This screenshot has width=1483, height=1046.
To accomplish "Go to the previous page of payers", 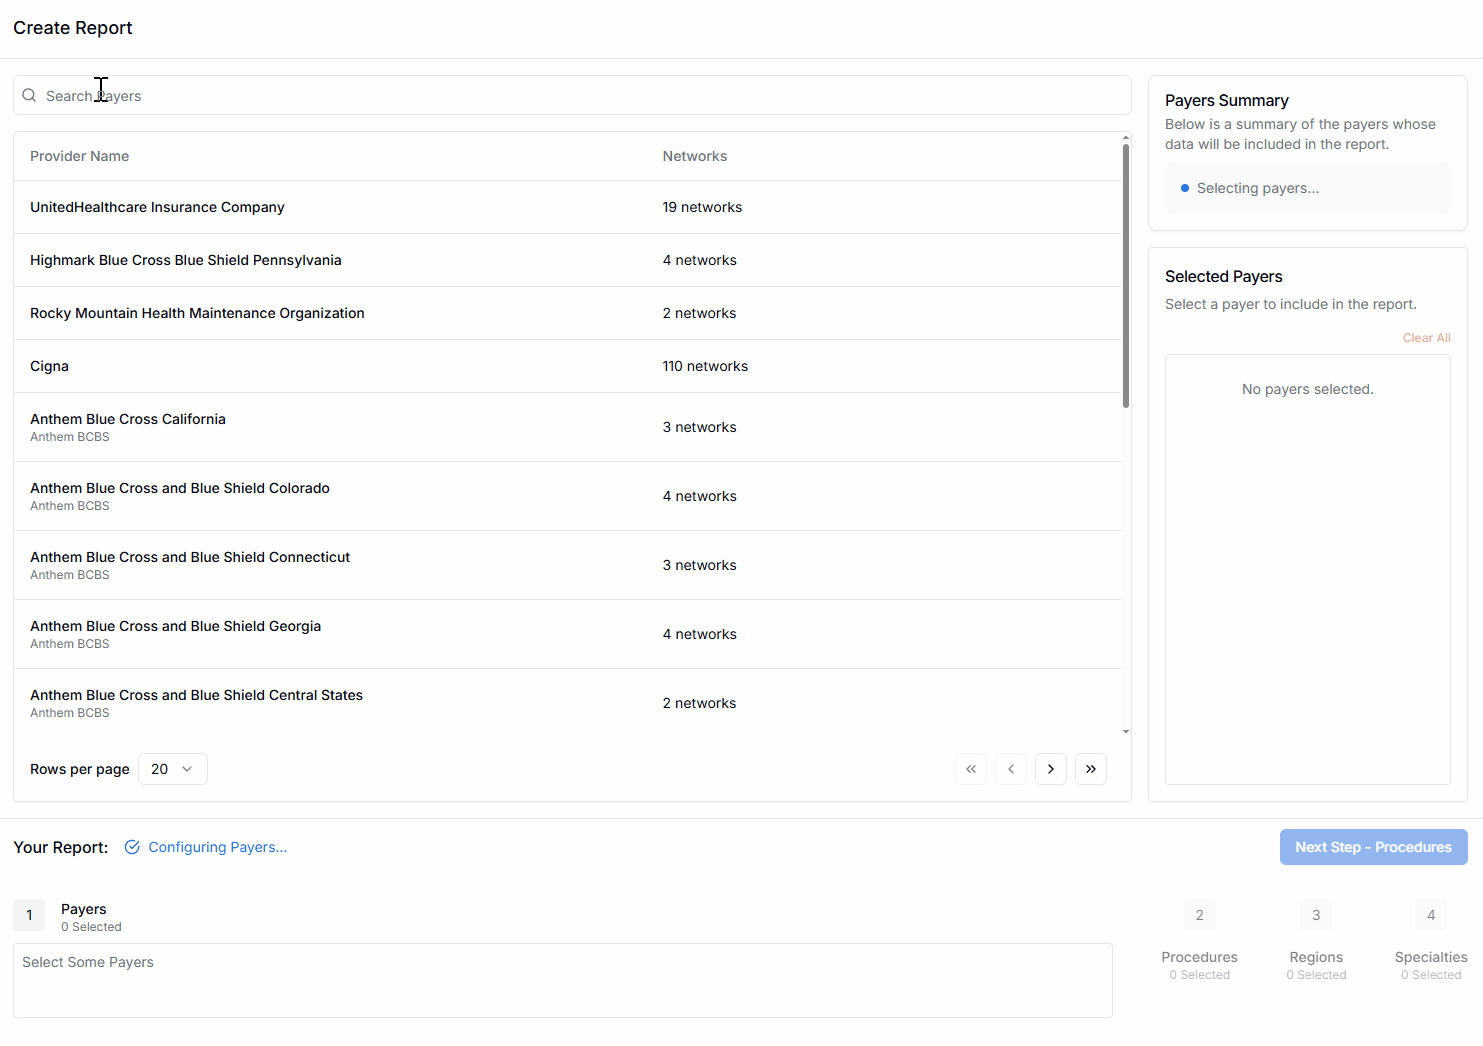I will click(1011, 769).
